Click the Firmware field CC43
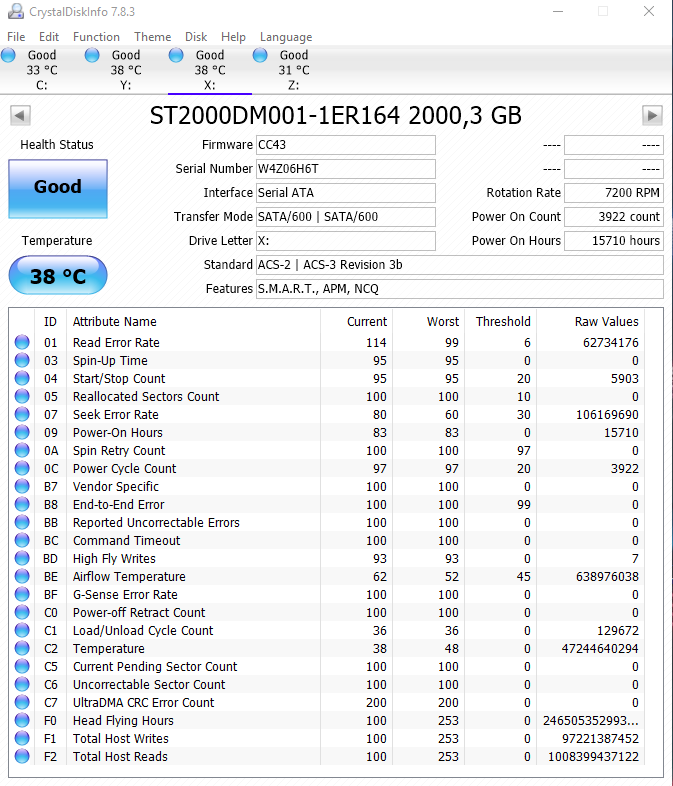This screenshot has height=786, width=673. pos(346,145)
